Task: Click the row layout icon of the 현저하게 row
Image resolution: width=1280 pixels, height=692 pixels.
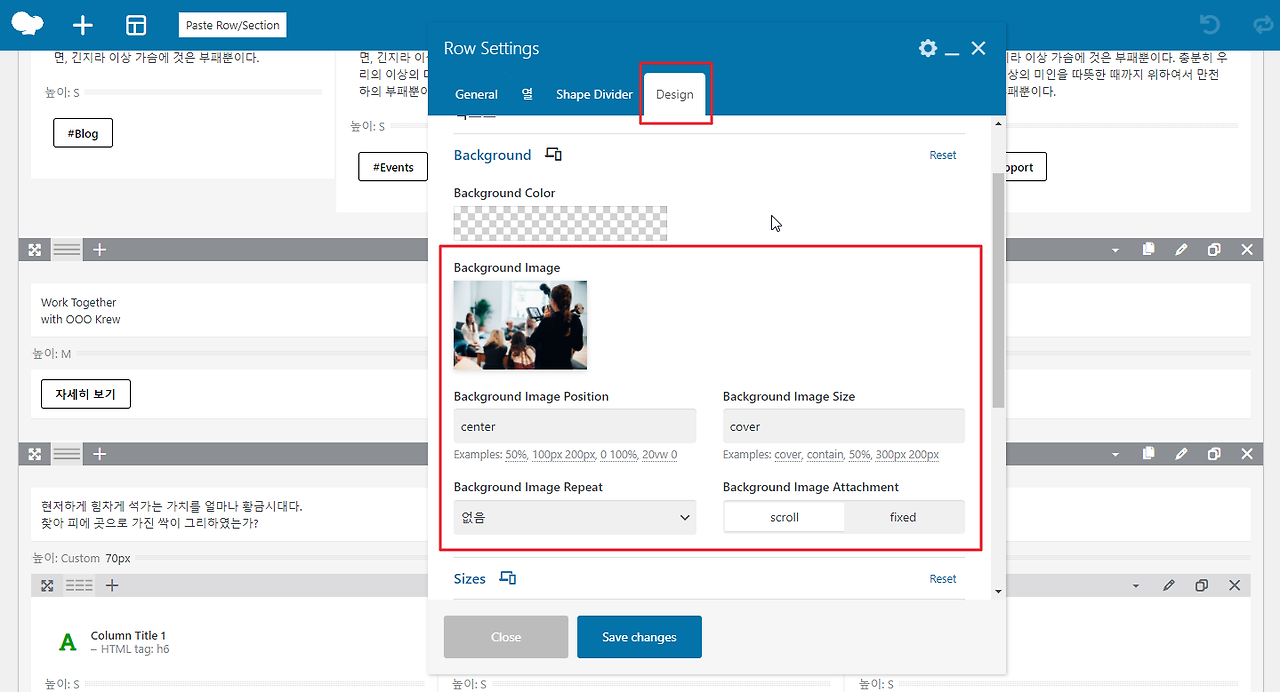Action: coord(67,454)
